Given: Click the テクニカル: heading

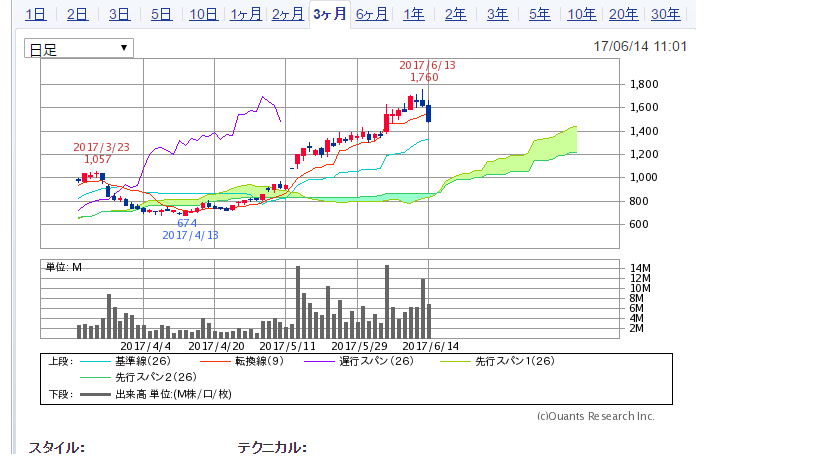Looking at the screenshot, I should point(272,448).
